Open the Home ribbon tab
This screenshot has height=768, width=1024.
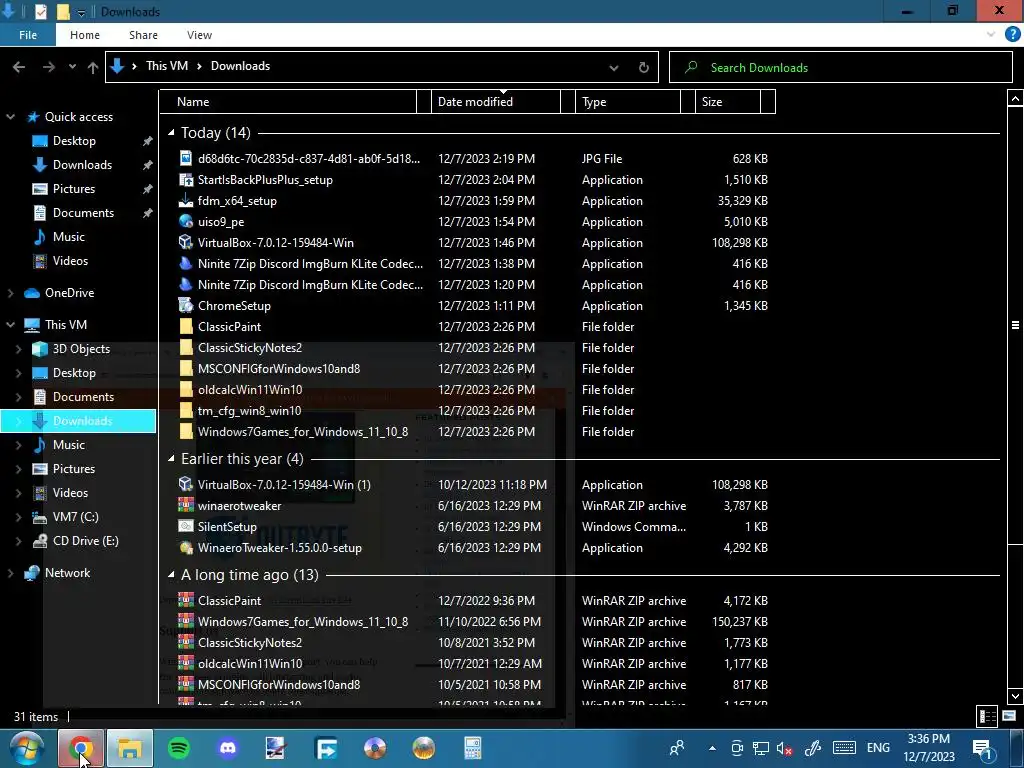click(85, 35)
